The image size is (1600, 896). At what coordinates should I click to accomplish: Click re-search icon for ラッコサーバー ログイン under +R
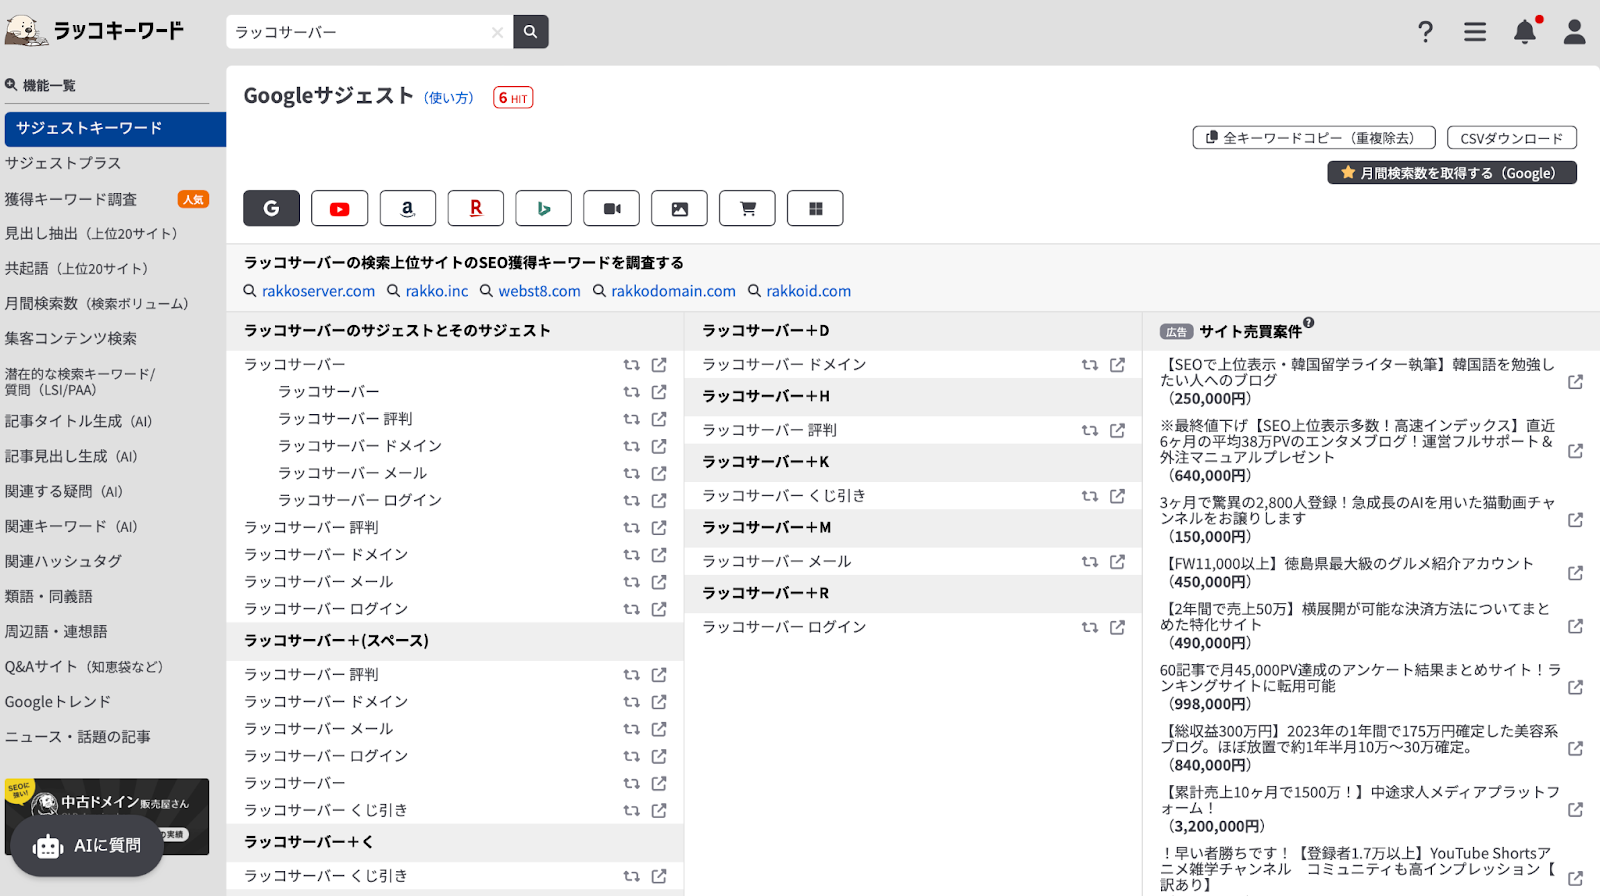1089,627
